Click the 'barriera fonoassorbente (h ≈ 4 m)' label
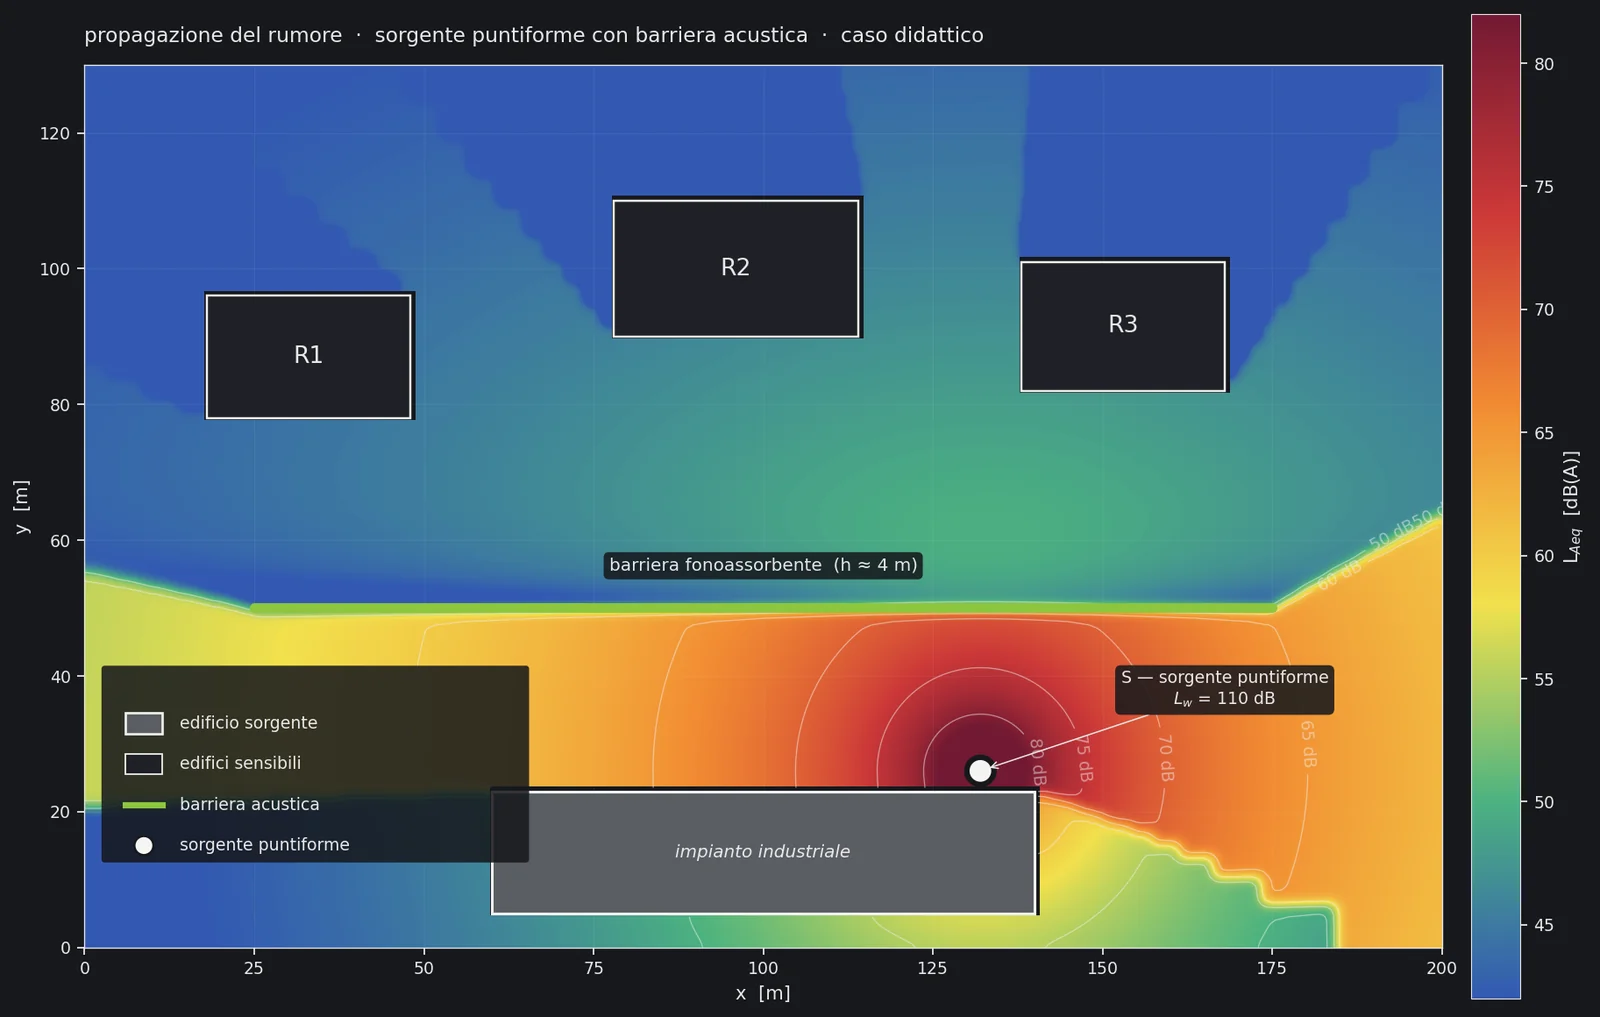Viewport: 1600px width, 1017px height. click(x=763, y=565)
